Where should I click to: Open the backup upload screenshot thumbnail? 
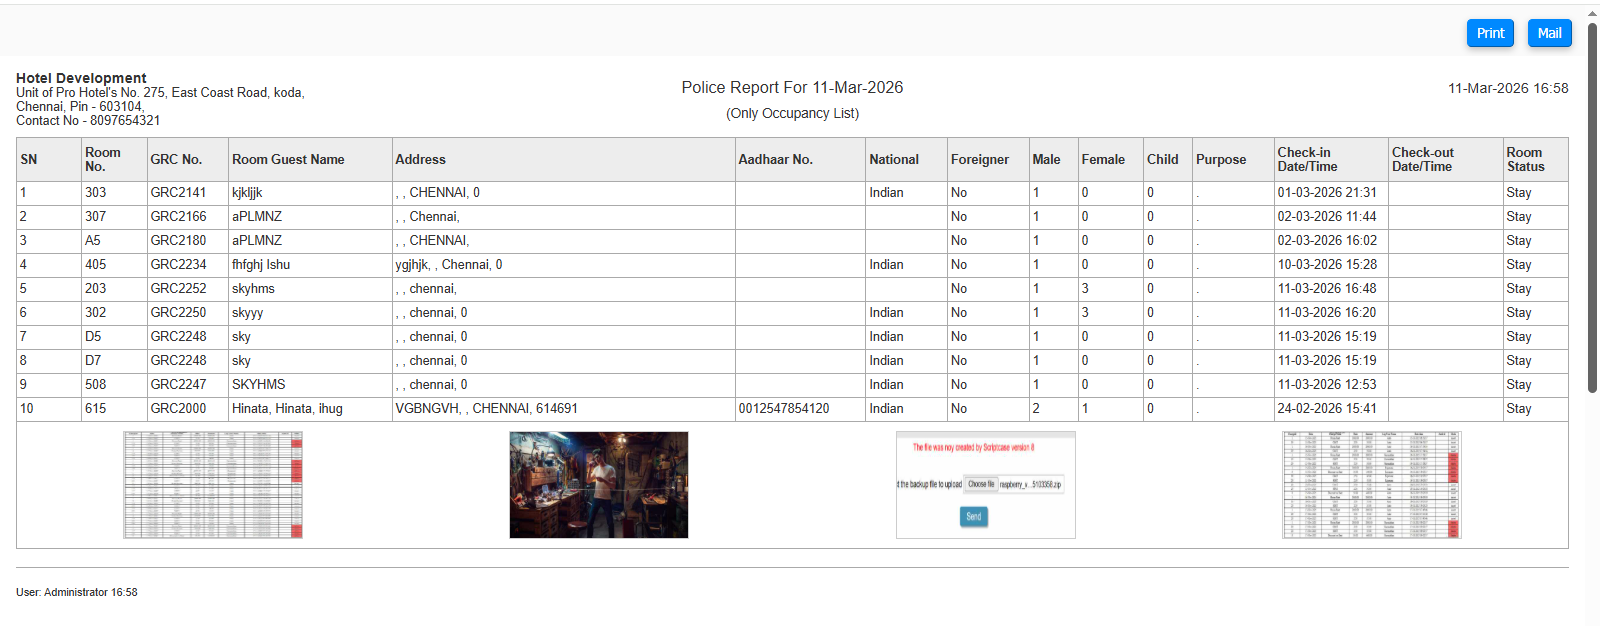tap(985, 485)
